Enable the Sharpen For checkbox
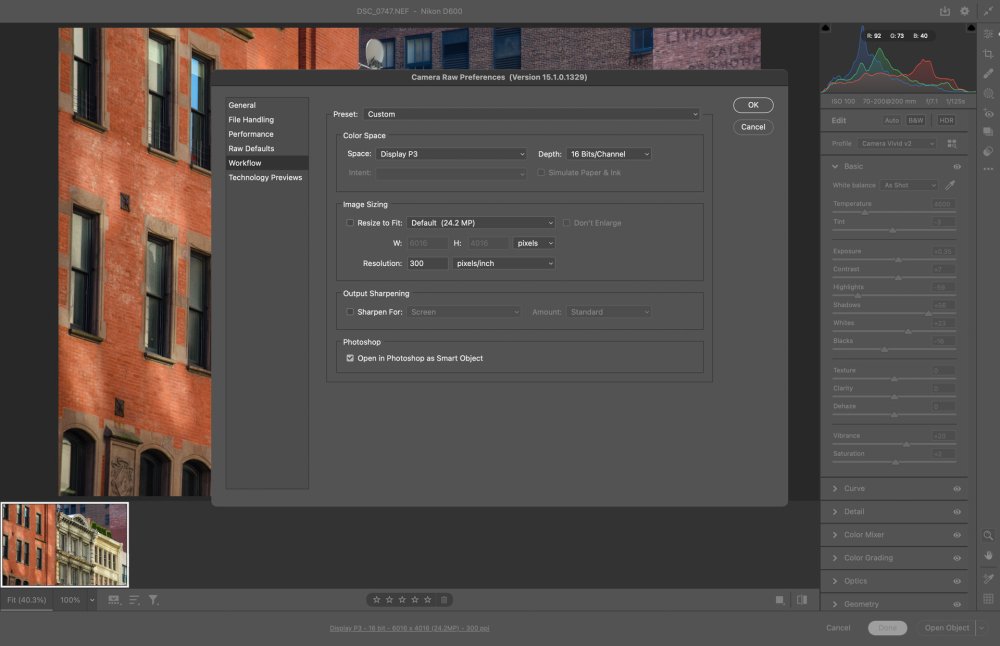 click(x=349, y=312)
